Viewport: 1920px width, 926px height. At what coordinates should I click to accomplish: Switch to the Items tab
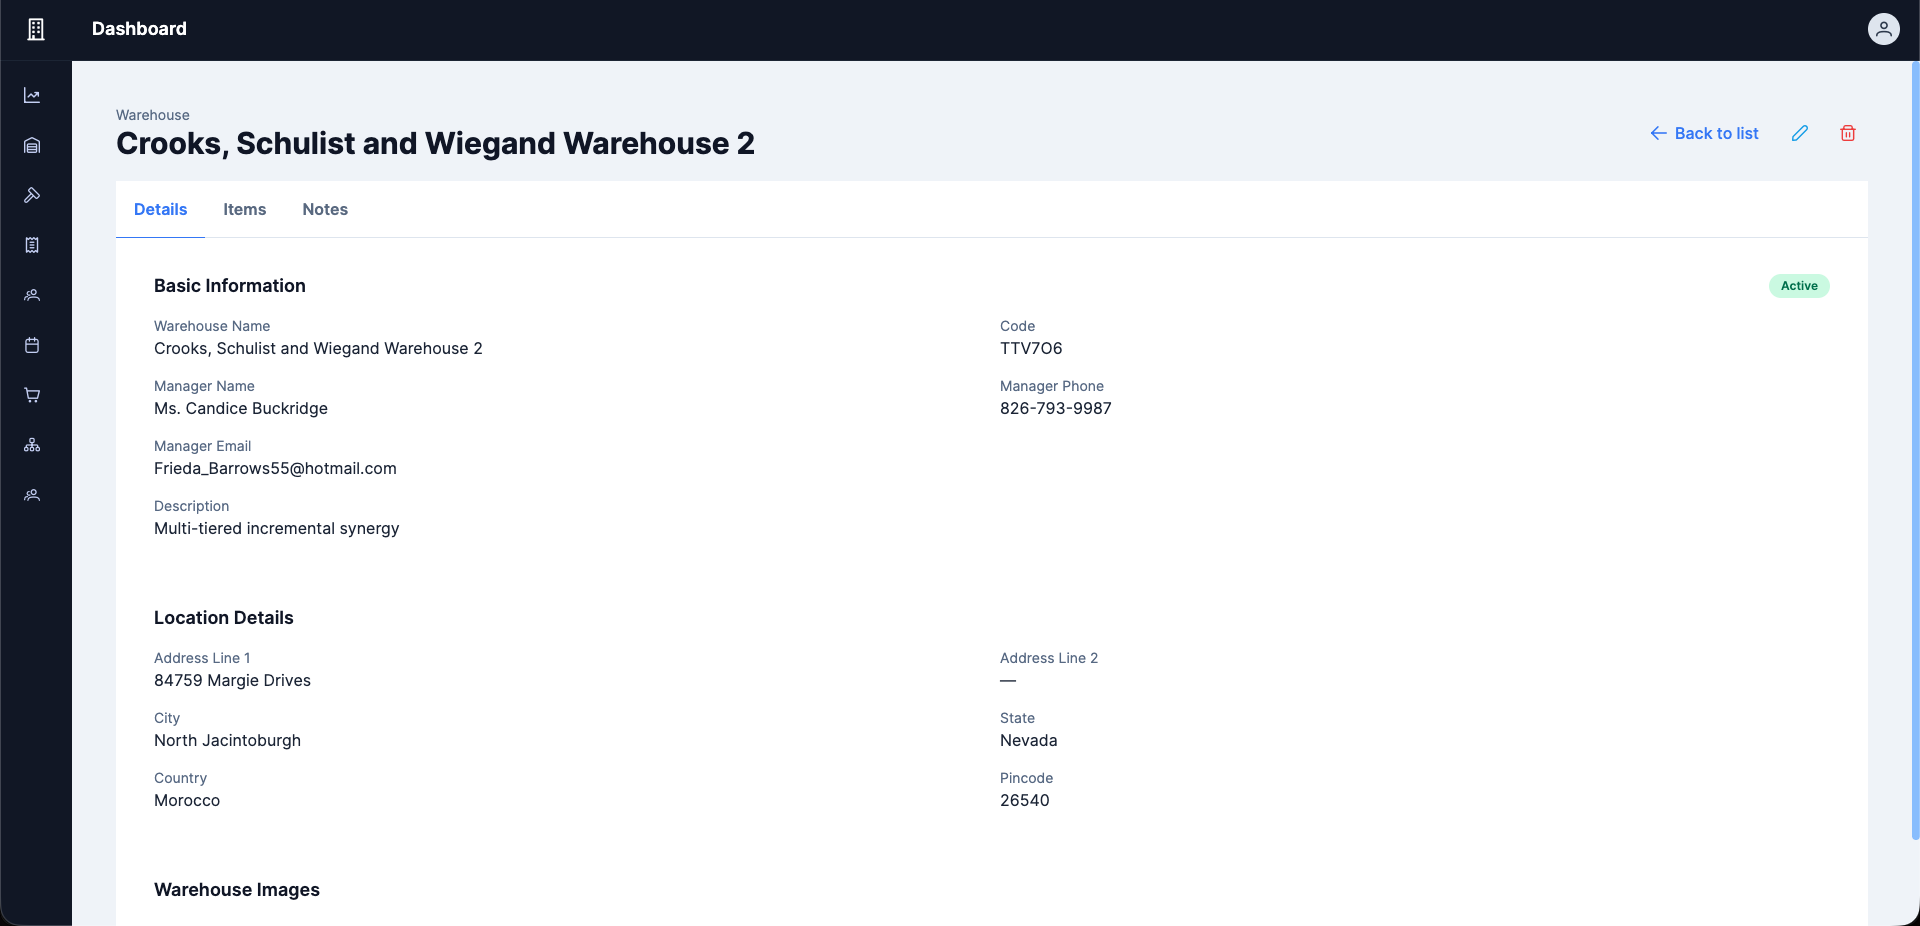[x=244, y=210]
